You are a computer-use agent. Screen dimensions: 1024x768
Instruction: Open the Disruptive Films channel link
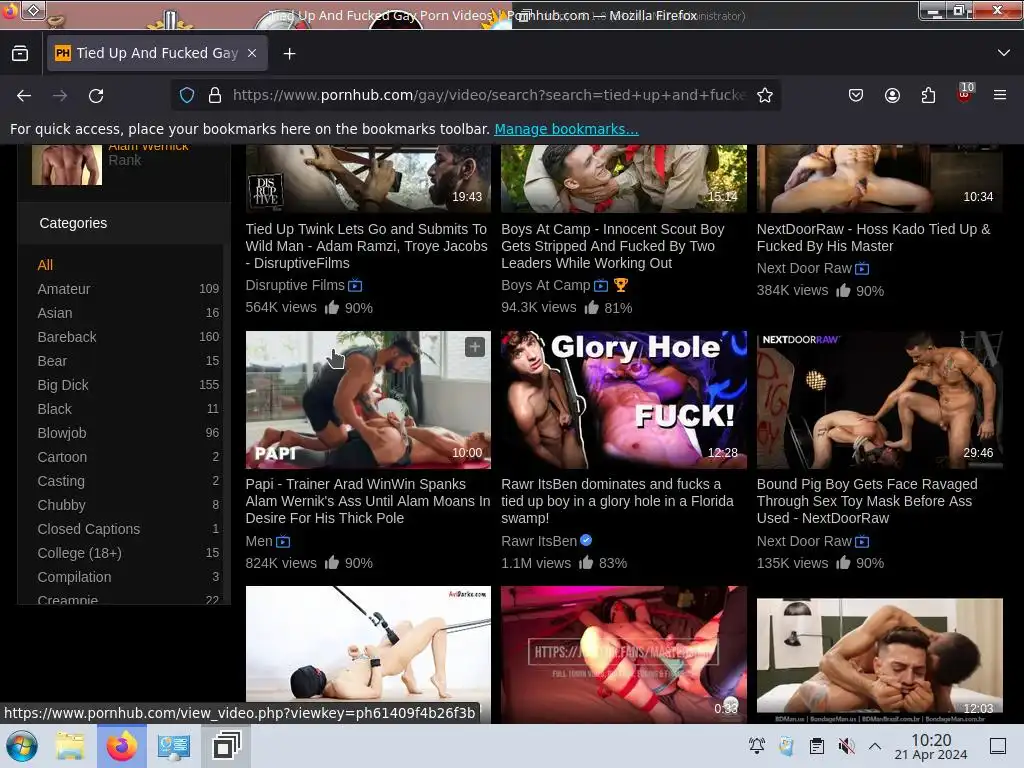[295, 285]
